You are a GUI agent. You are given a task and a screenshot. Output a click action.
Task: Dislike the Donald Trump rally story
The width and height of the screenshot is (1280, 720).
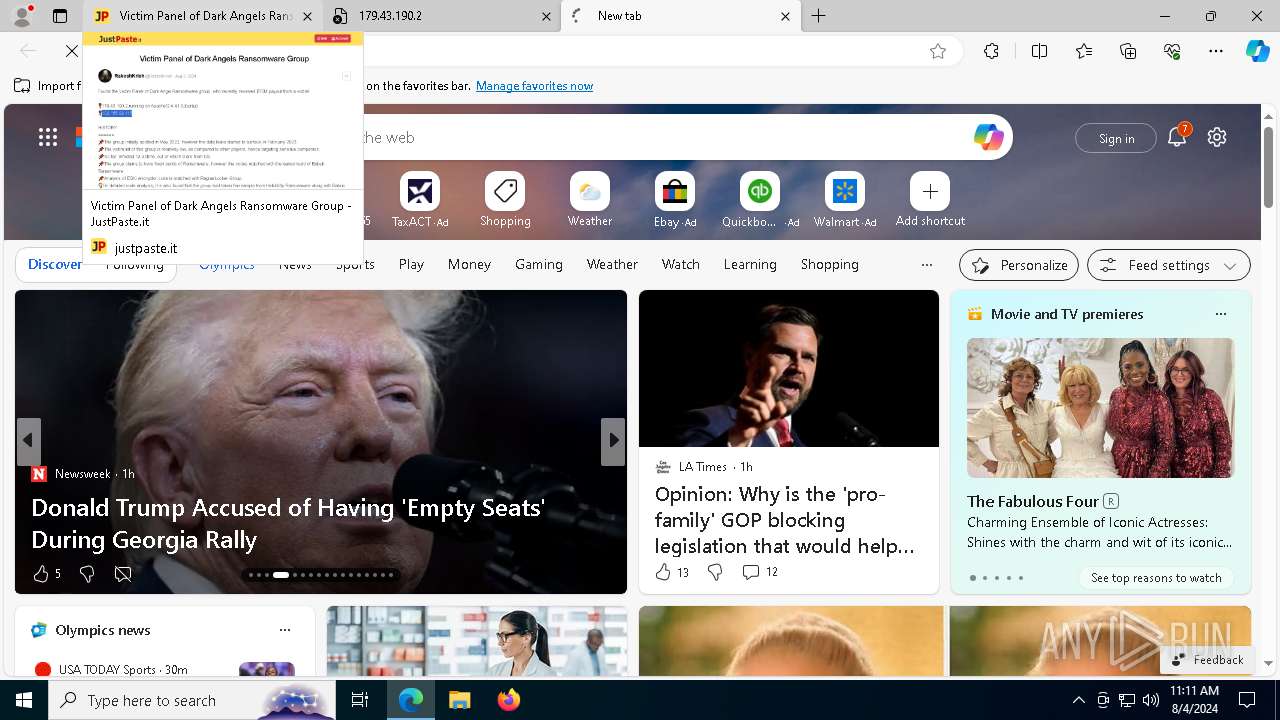[x=86, y=573]
